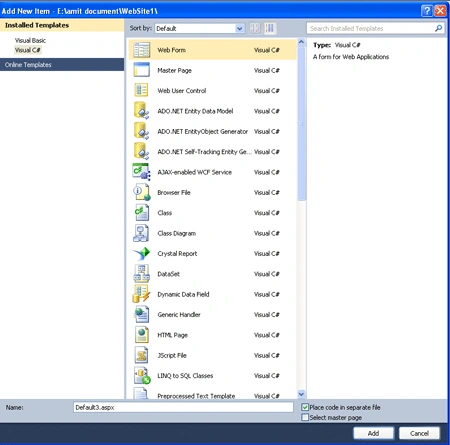Select the Browser File icon
Screen dimensions: 450x445
[142, 192]
